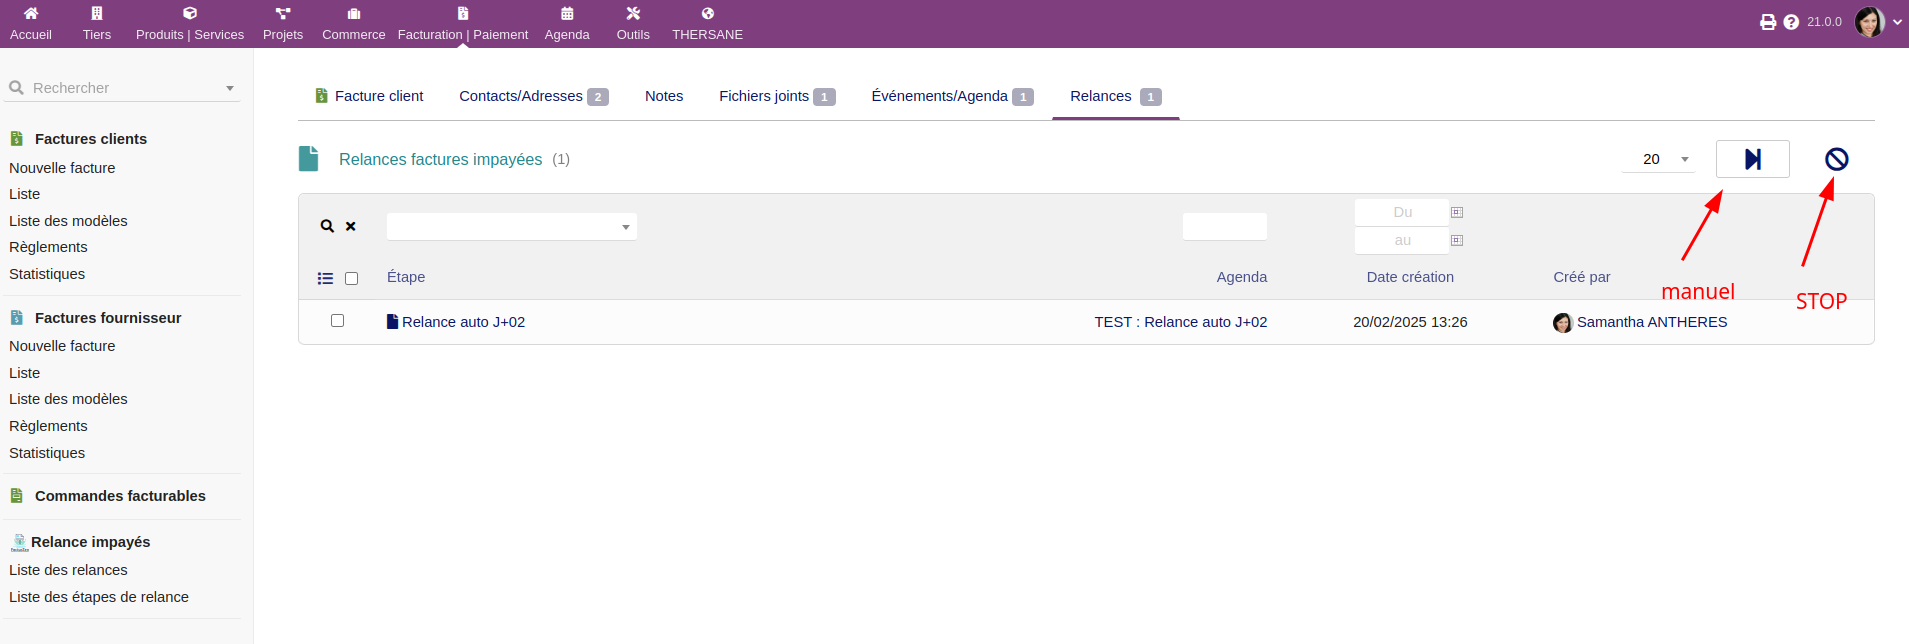Click the STOP relance prohibition icon
The width and height of the screenshot is (1909, 644).
(x=1836, y=159)
